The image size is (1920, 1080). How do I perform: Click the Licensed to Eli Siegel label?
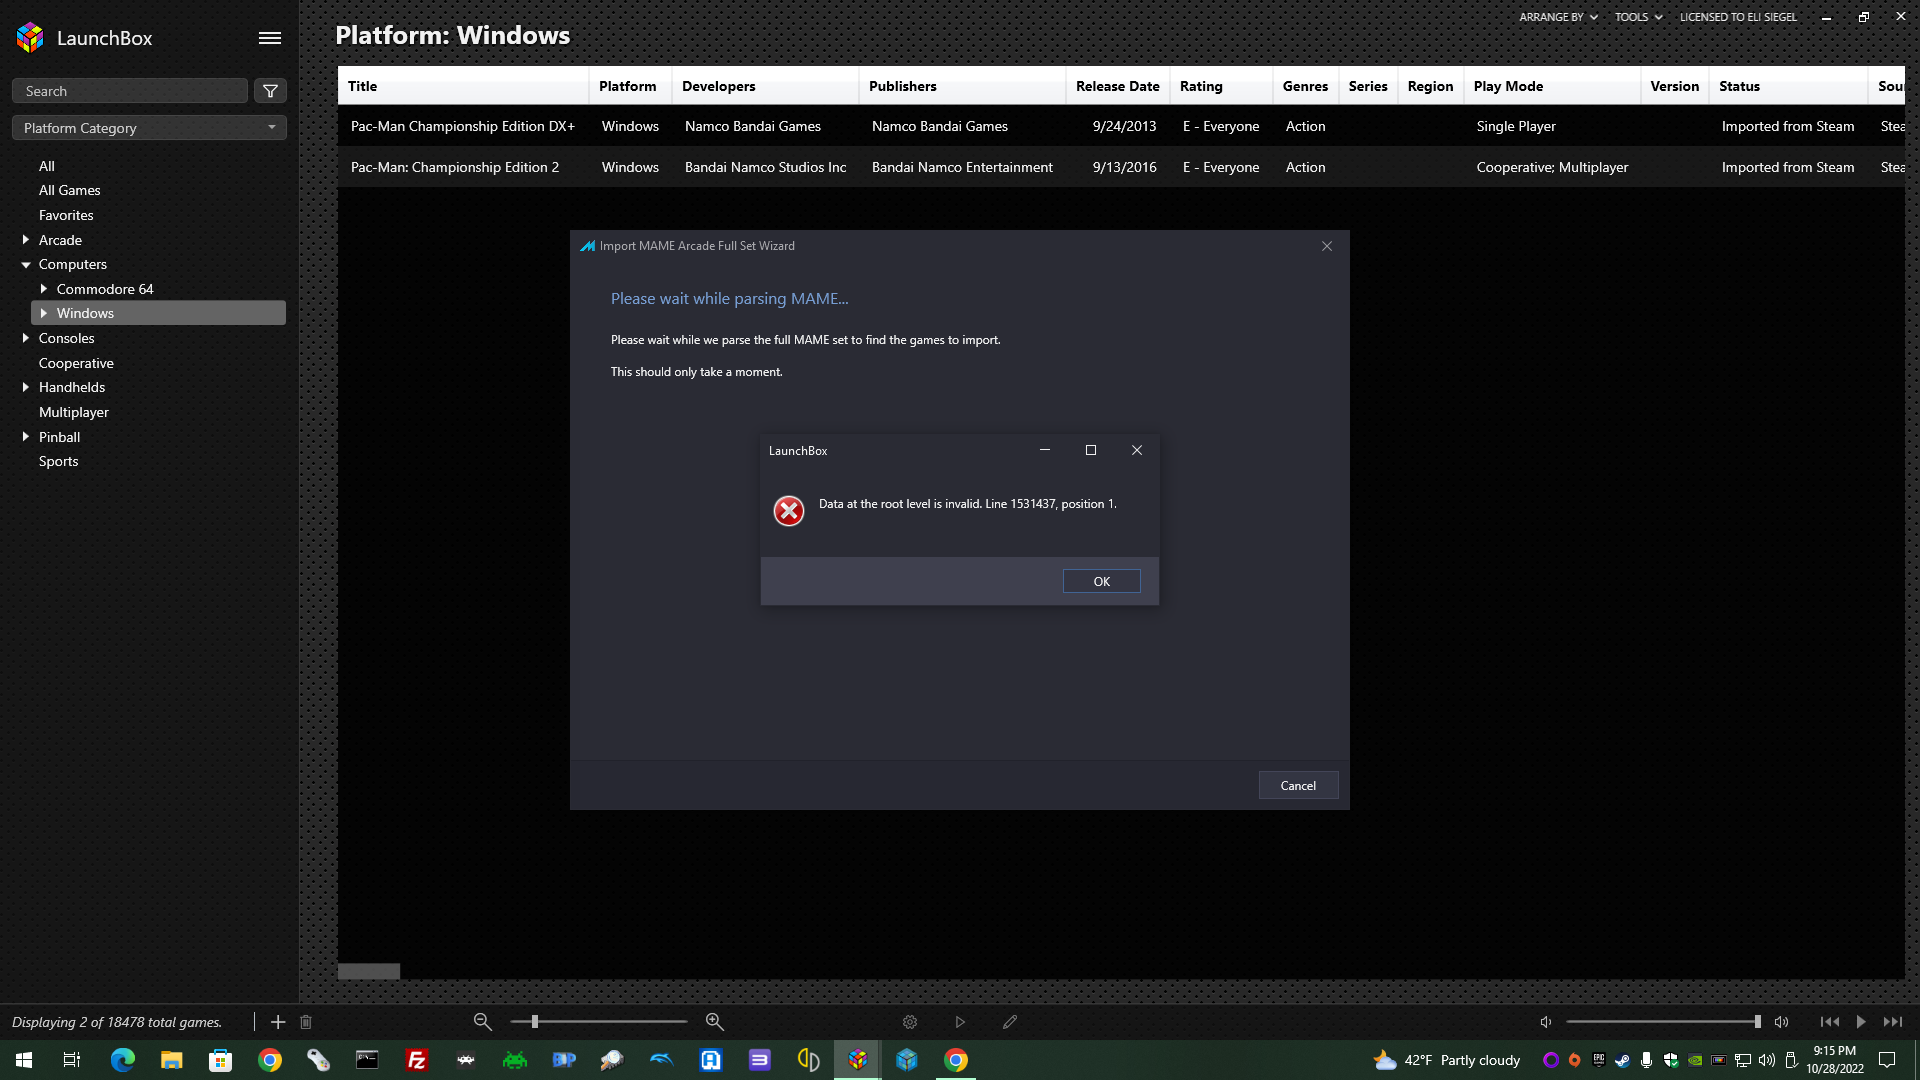coord(1738,17)
